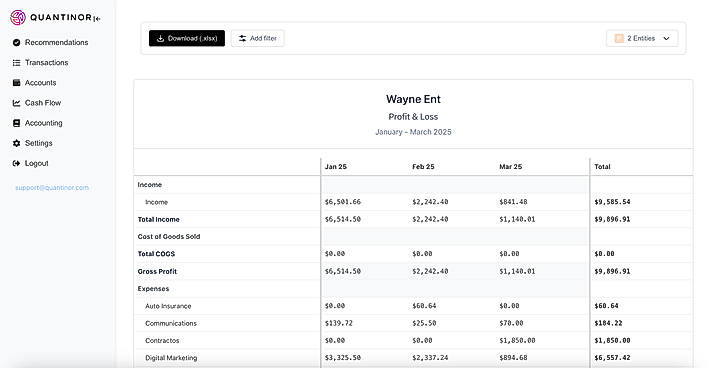Click the Total Income row label

coord(159,219)
